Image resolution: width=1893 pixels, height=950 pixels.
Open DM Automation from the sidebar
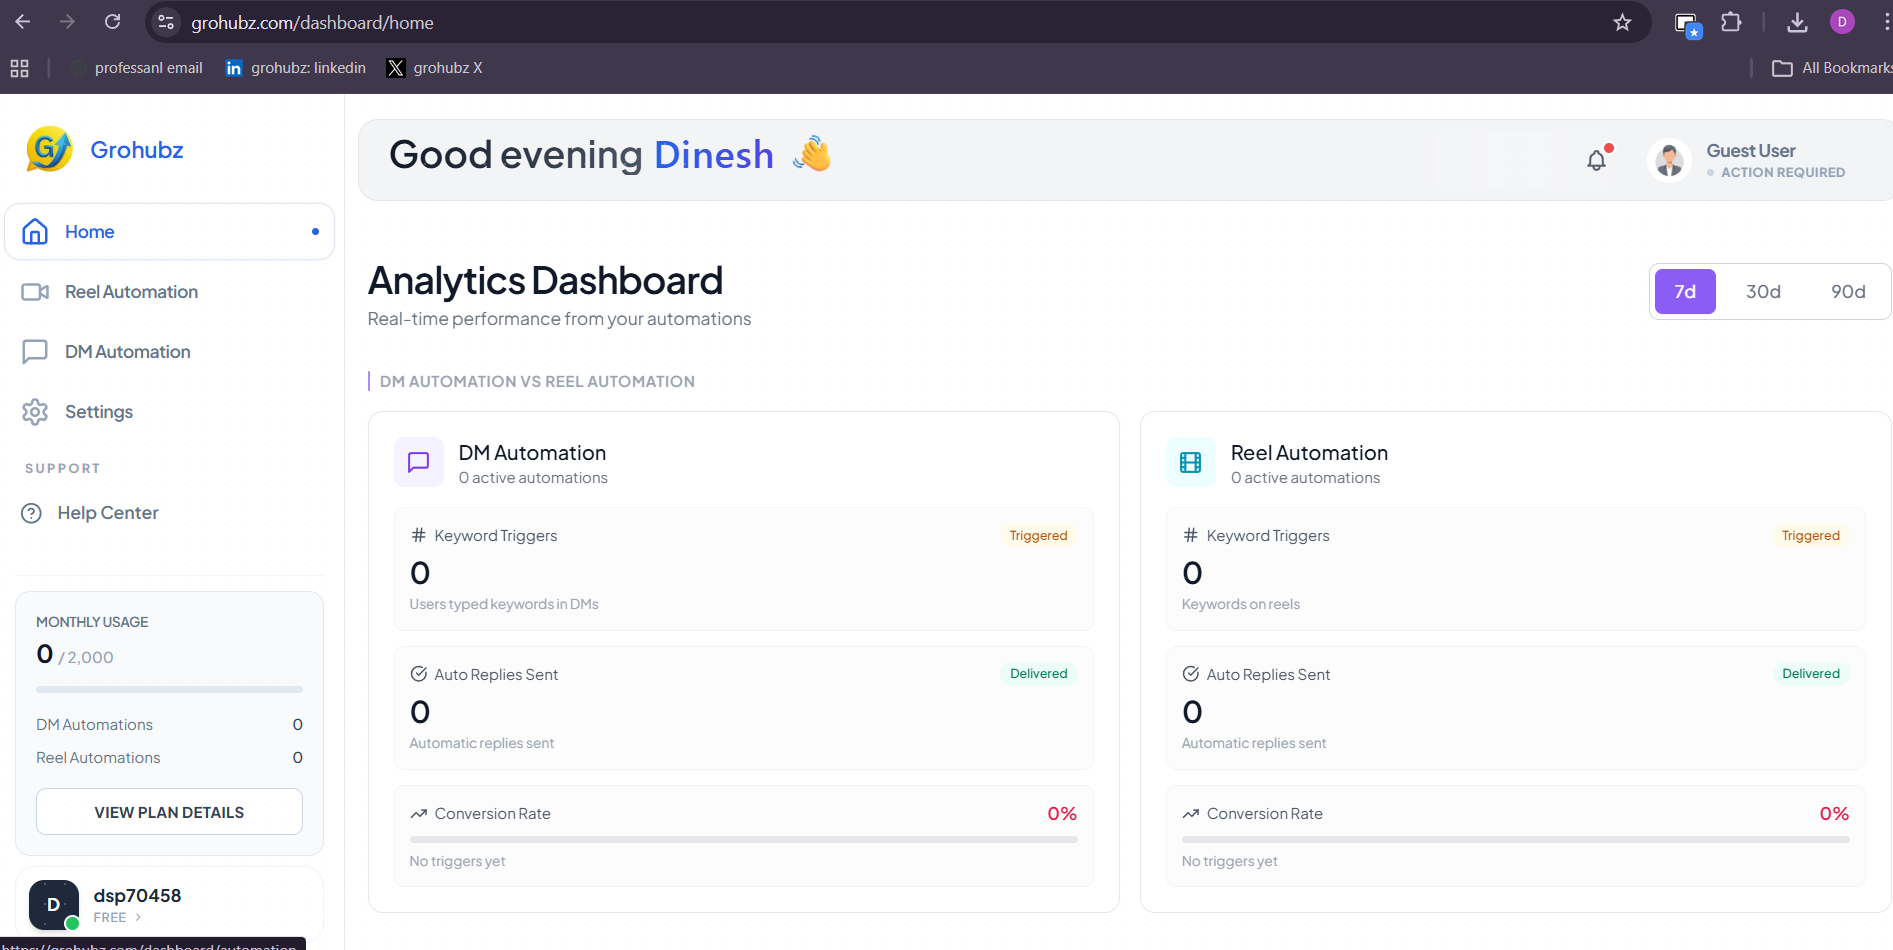pyautogui.click(x=127, y=351)
